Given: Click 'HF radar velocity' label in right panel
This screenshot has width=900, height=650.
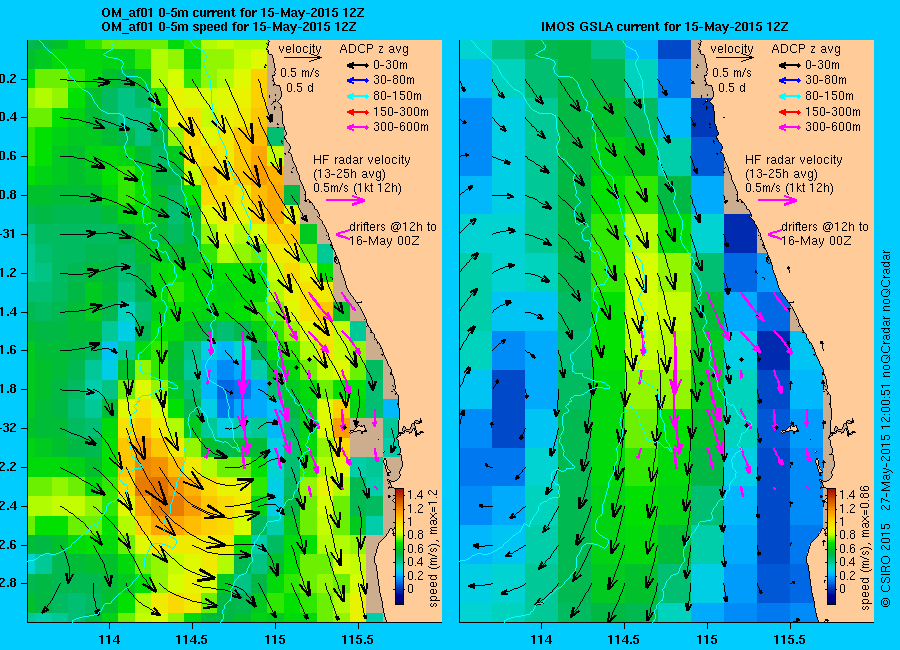Looking at the screenshot, I should coord(794,160).
